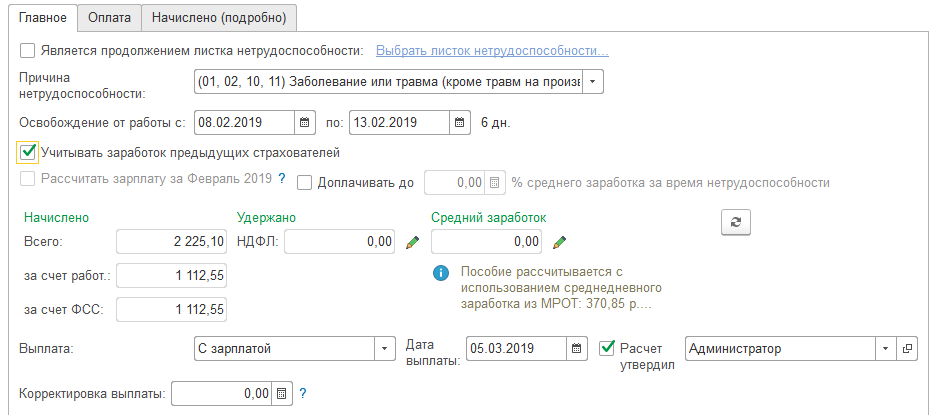Uncheck 'Учитывать заработок предыдущих страхователей'
Image resolution: width=932 pixels, height=415 pixels.
pos(28,153)
